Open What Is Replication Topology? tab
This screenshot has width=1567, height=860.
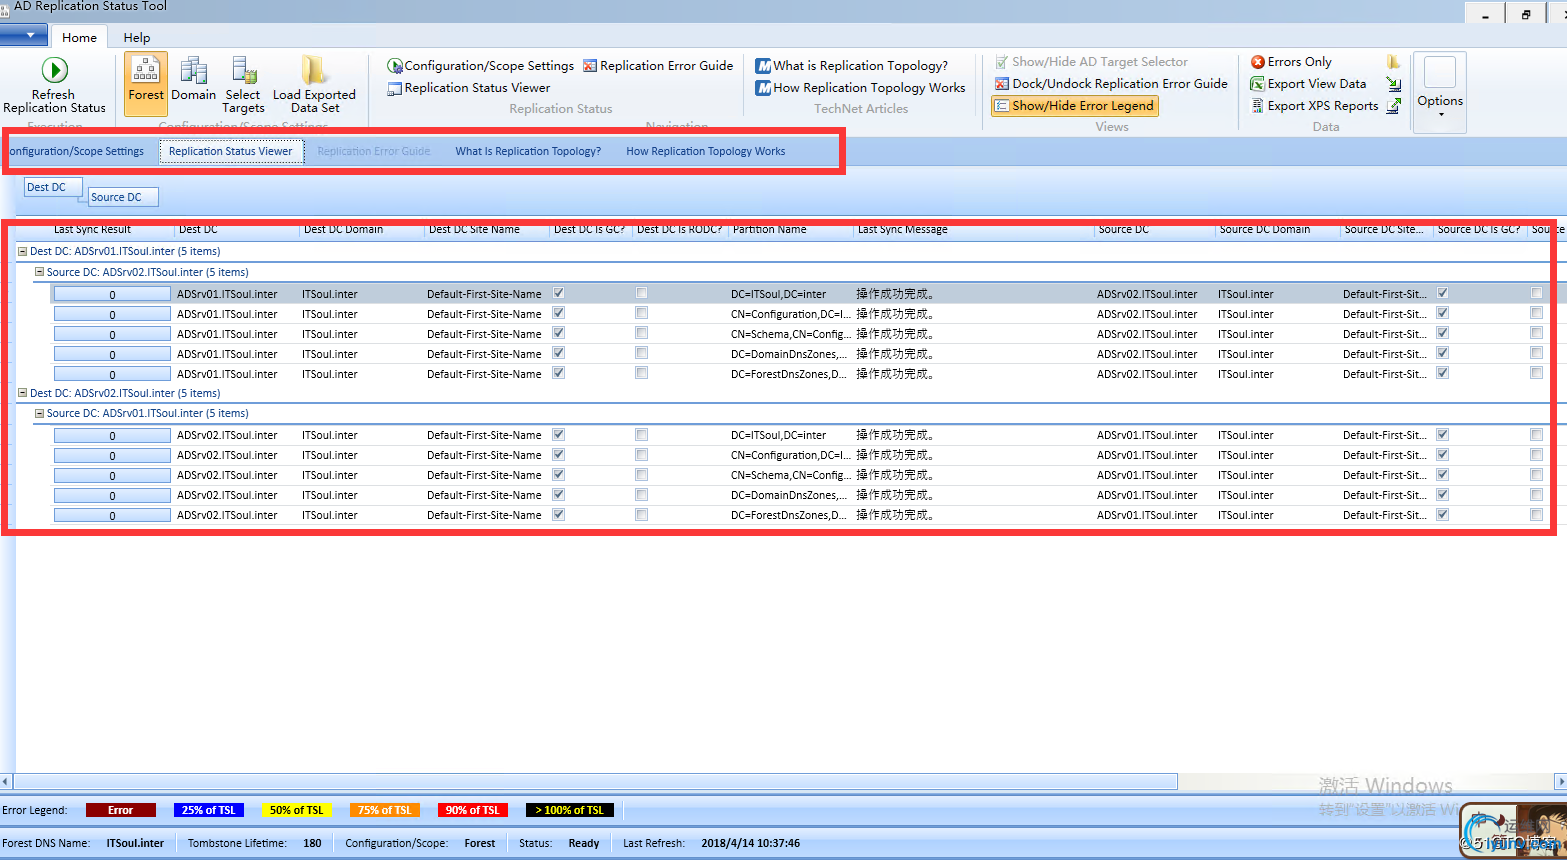(528, 152)
